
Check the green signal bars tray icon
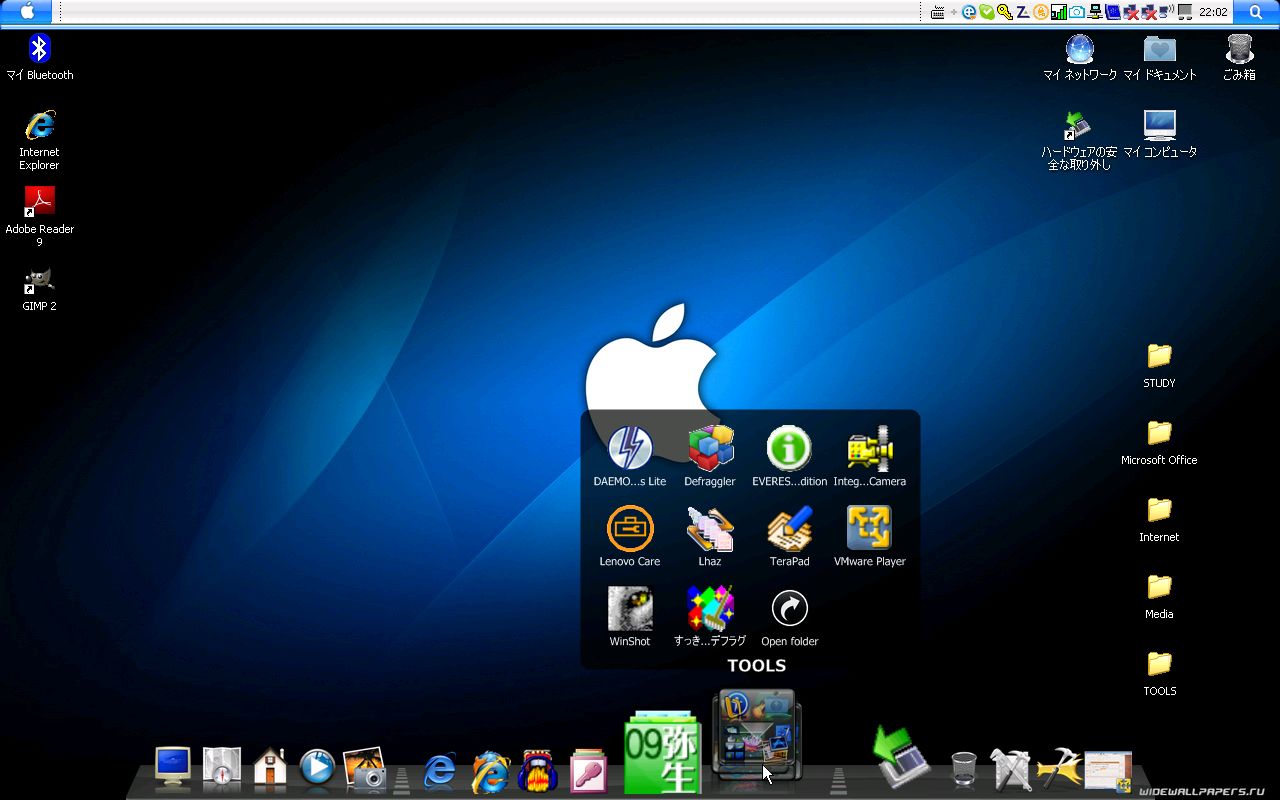pyautogui.click(x=1059, y=12)
